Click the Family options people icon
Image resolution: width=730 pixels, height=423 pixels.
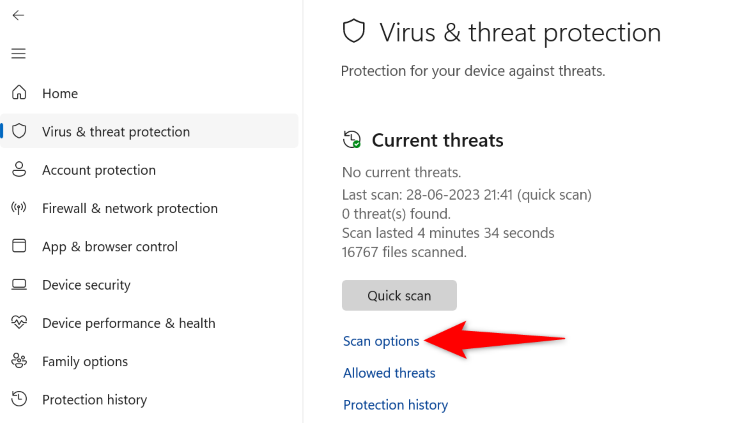(x=19, y=361)
